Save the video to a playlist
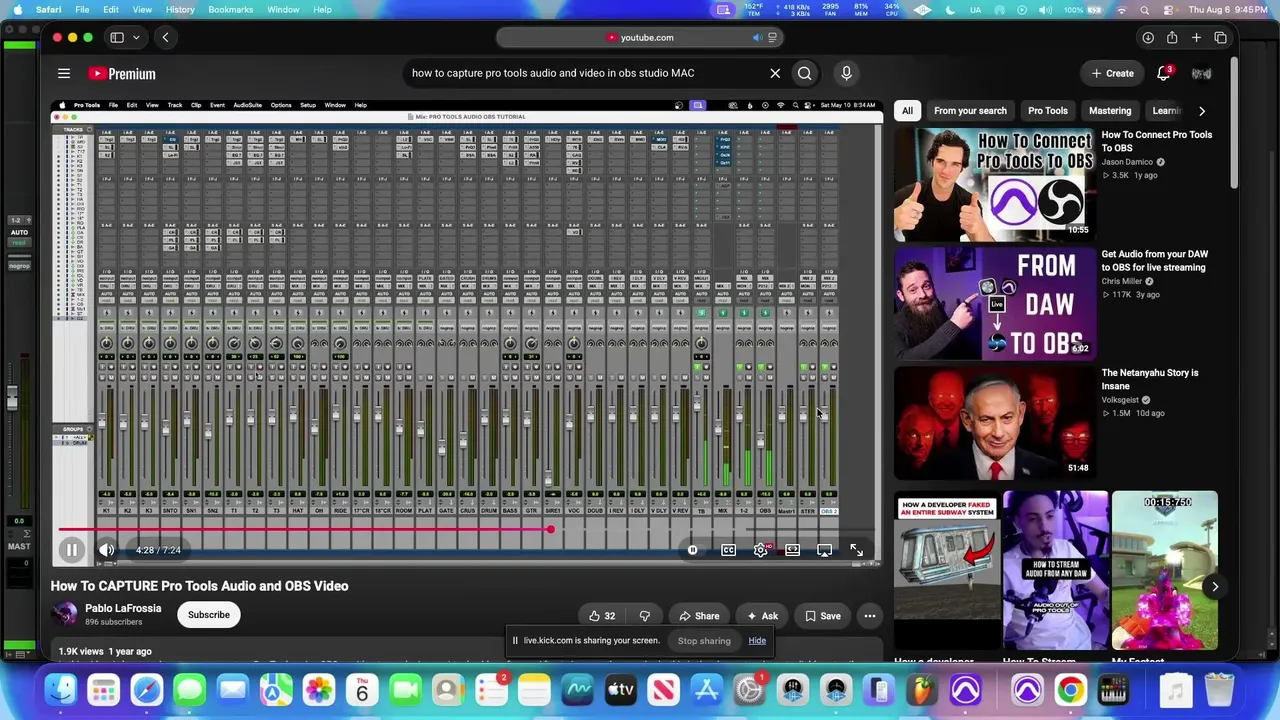 [823, 616]
